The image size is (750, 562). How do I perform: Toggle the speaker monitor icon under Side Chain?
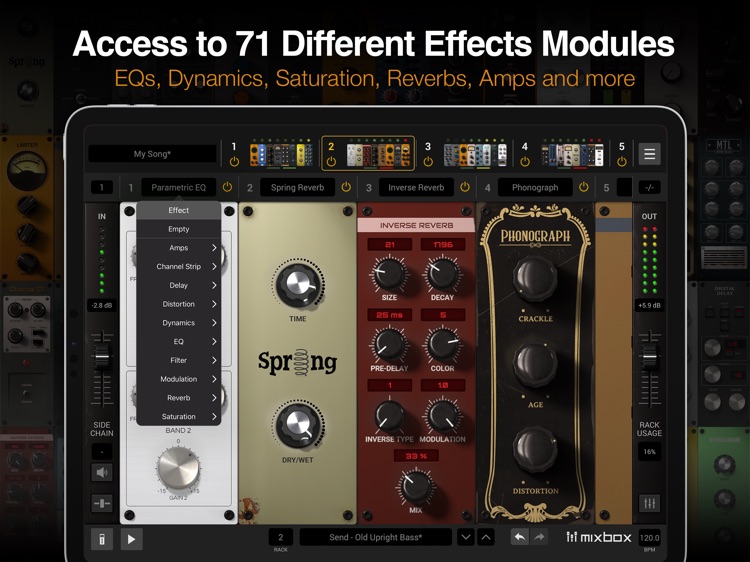[102, 473]
